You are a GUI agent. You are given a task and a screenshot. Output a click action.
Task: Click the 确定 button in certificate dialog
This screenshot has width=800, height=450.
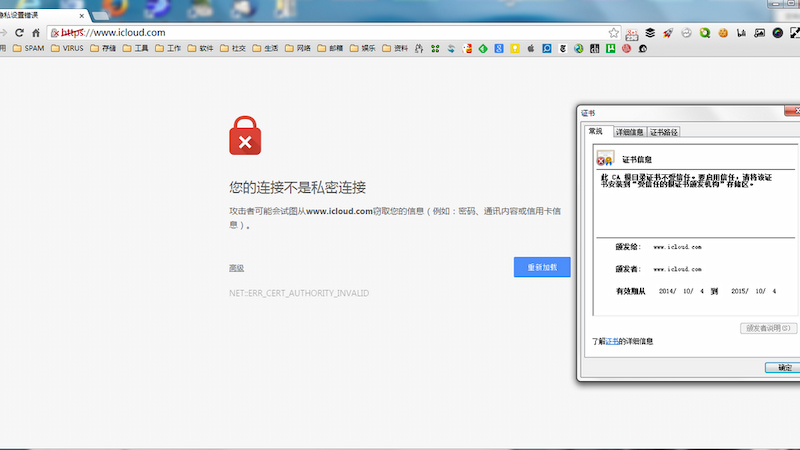(783, 367)
